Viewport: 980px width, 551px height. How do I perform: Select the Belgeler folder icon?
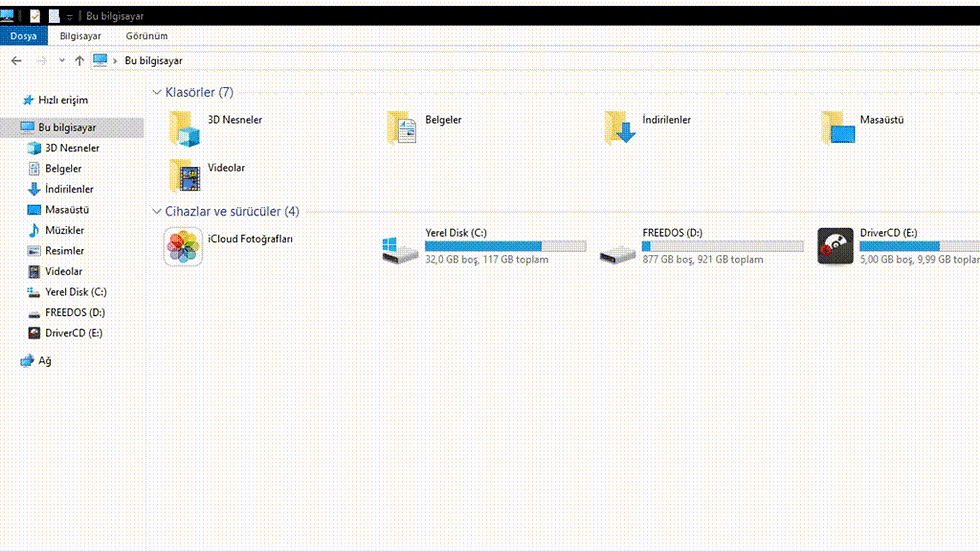[x=401, y=128]
